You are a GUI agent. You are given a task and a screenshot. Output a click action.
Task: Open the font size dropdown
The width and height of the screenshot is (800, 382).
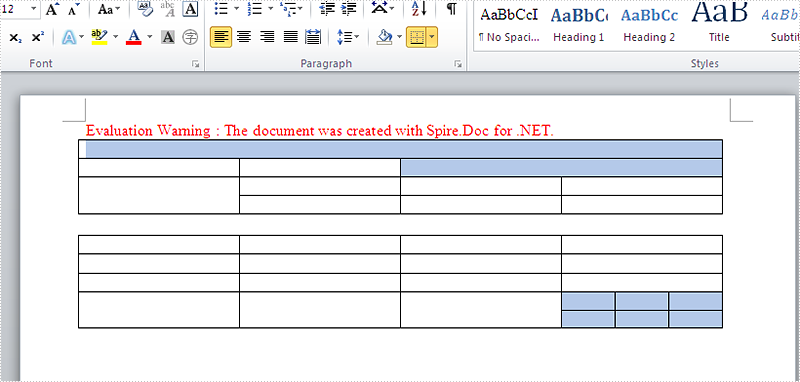[34, 9]
